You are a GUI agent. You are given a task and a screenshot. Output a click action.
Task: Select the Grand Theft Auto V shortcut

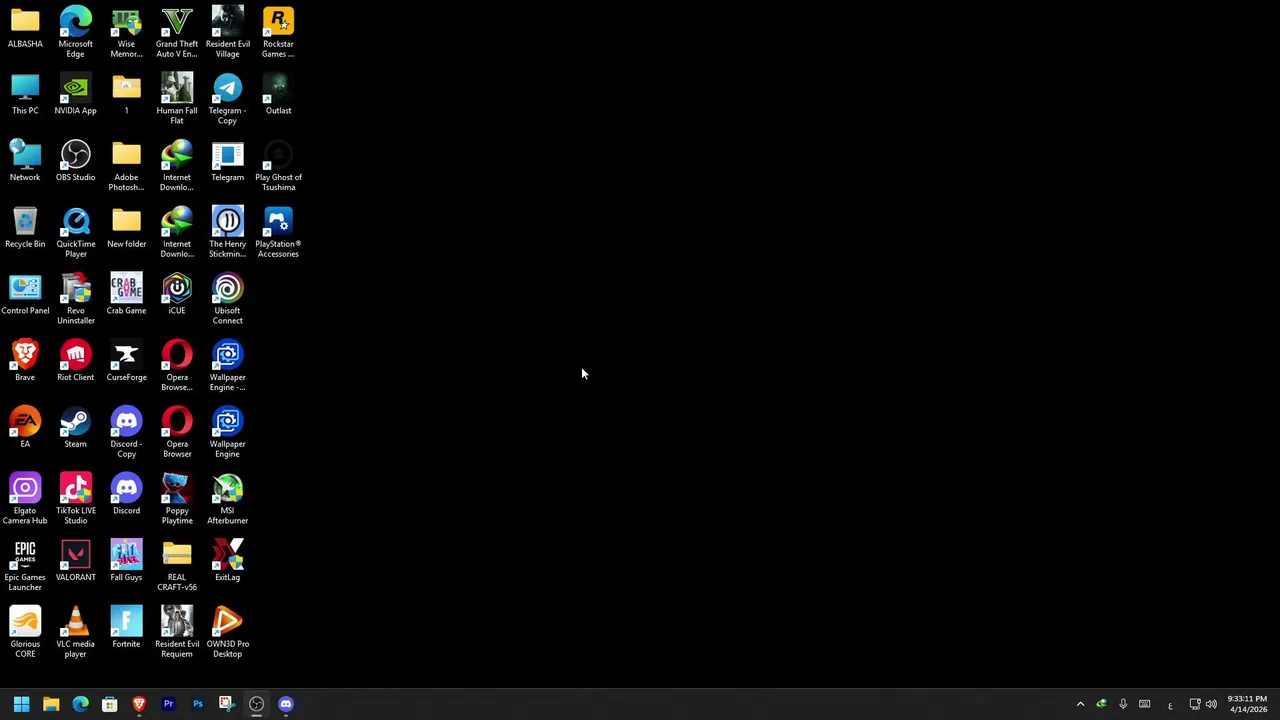pos(177,32)
